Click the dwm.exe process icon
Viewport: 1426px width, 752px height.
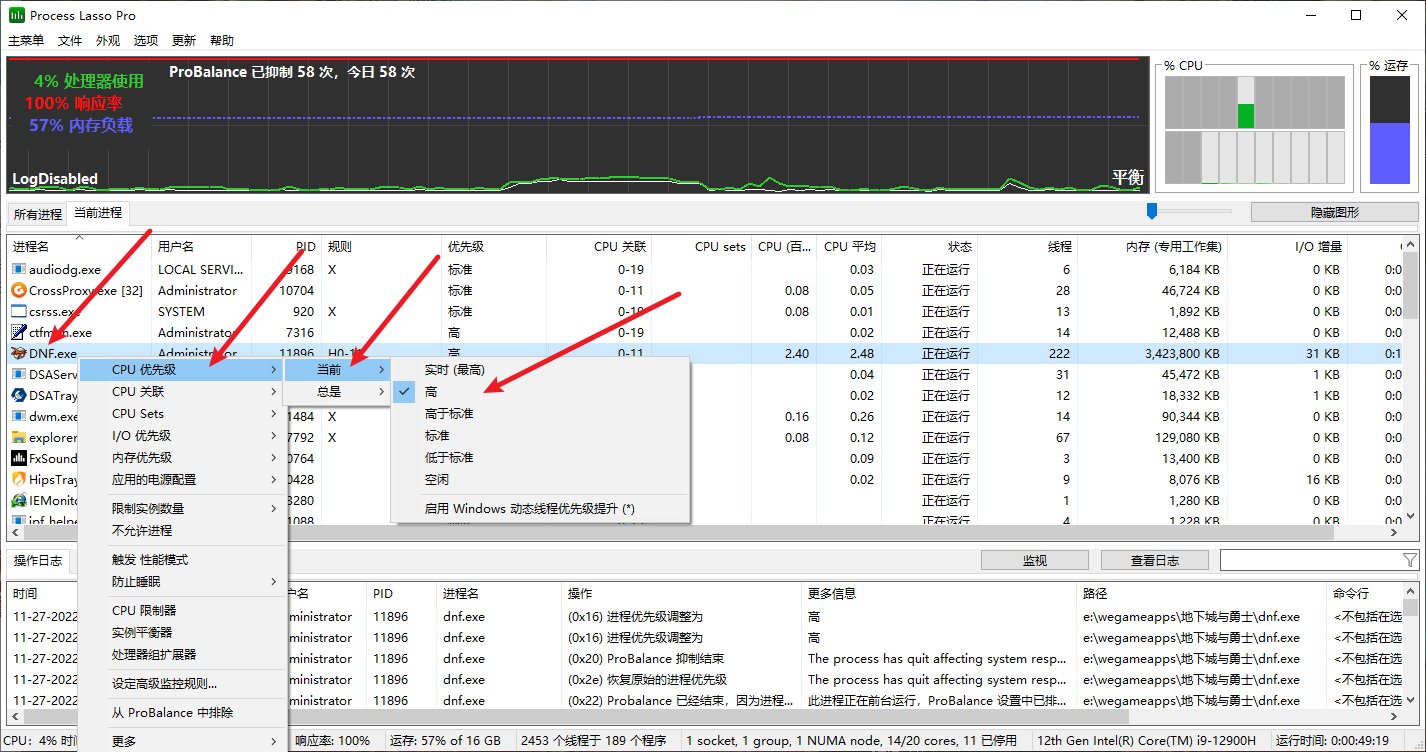coord(18,416)
